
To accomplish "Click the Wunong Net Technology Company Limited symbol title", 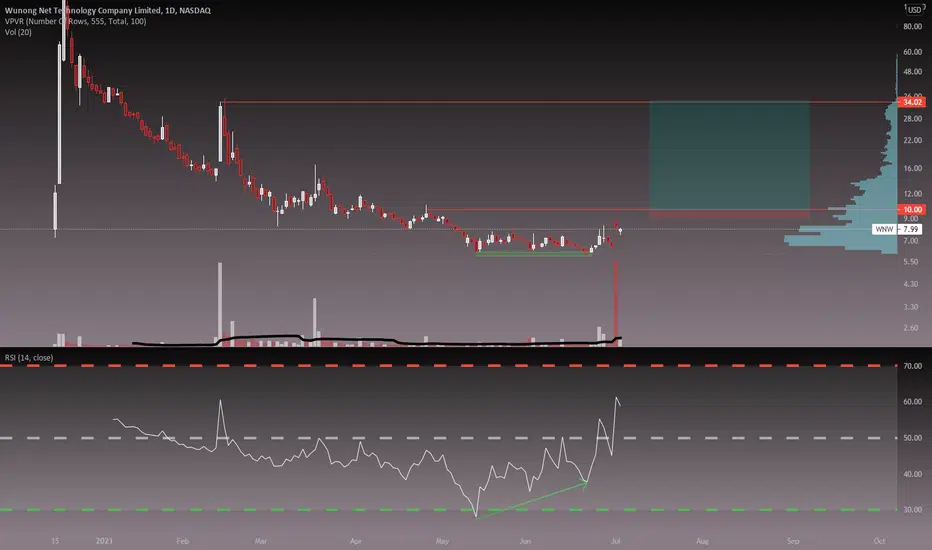I will pyautogui.click(x=108, y=10).
